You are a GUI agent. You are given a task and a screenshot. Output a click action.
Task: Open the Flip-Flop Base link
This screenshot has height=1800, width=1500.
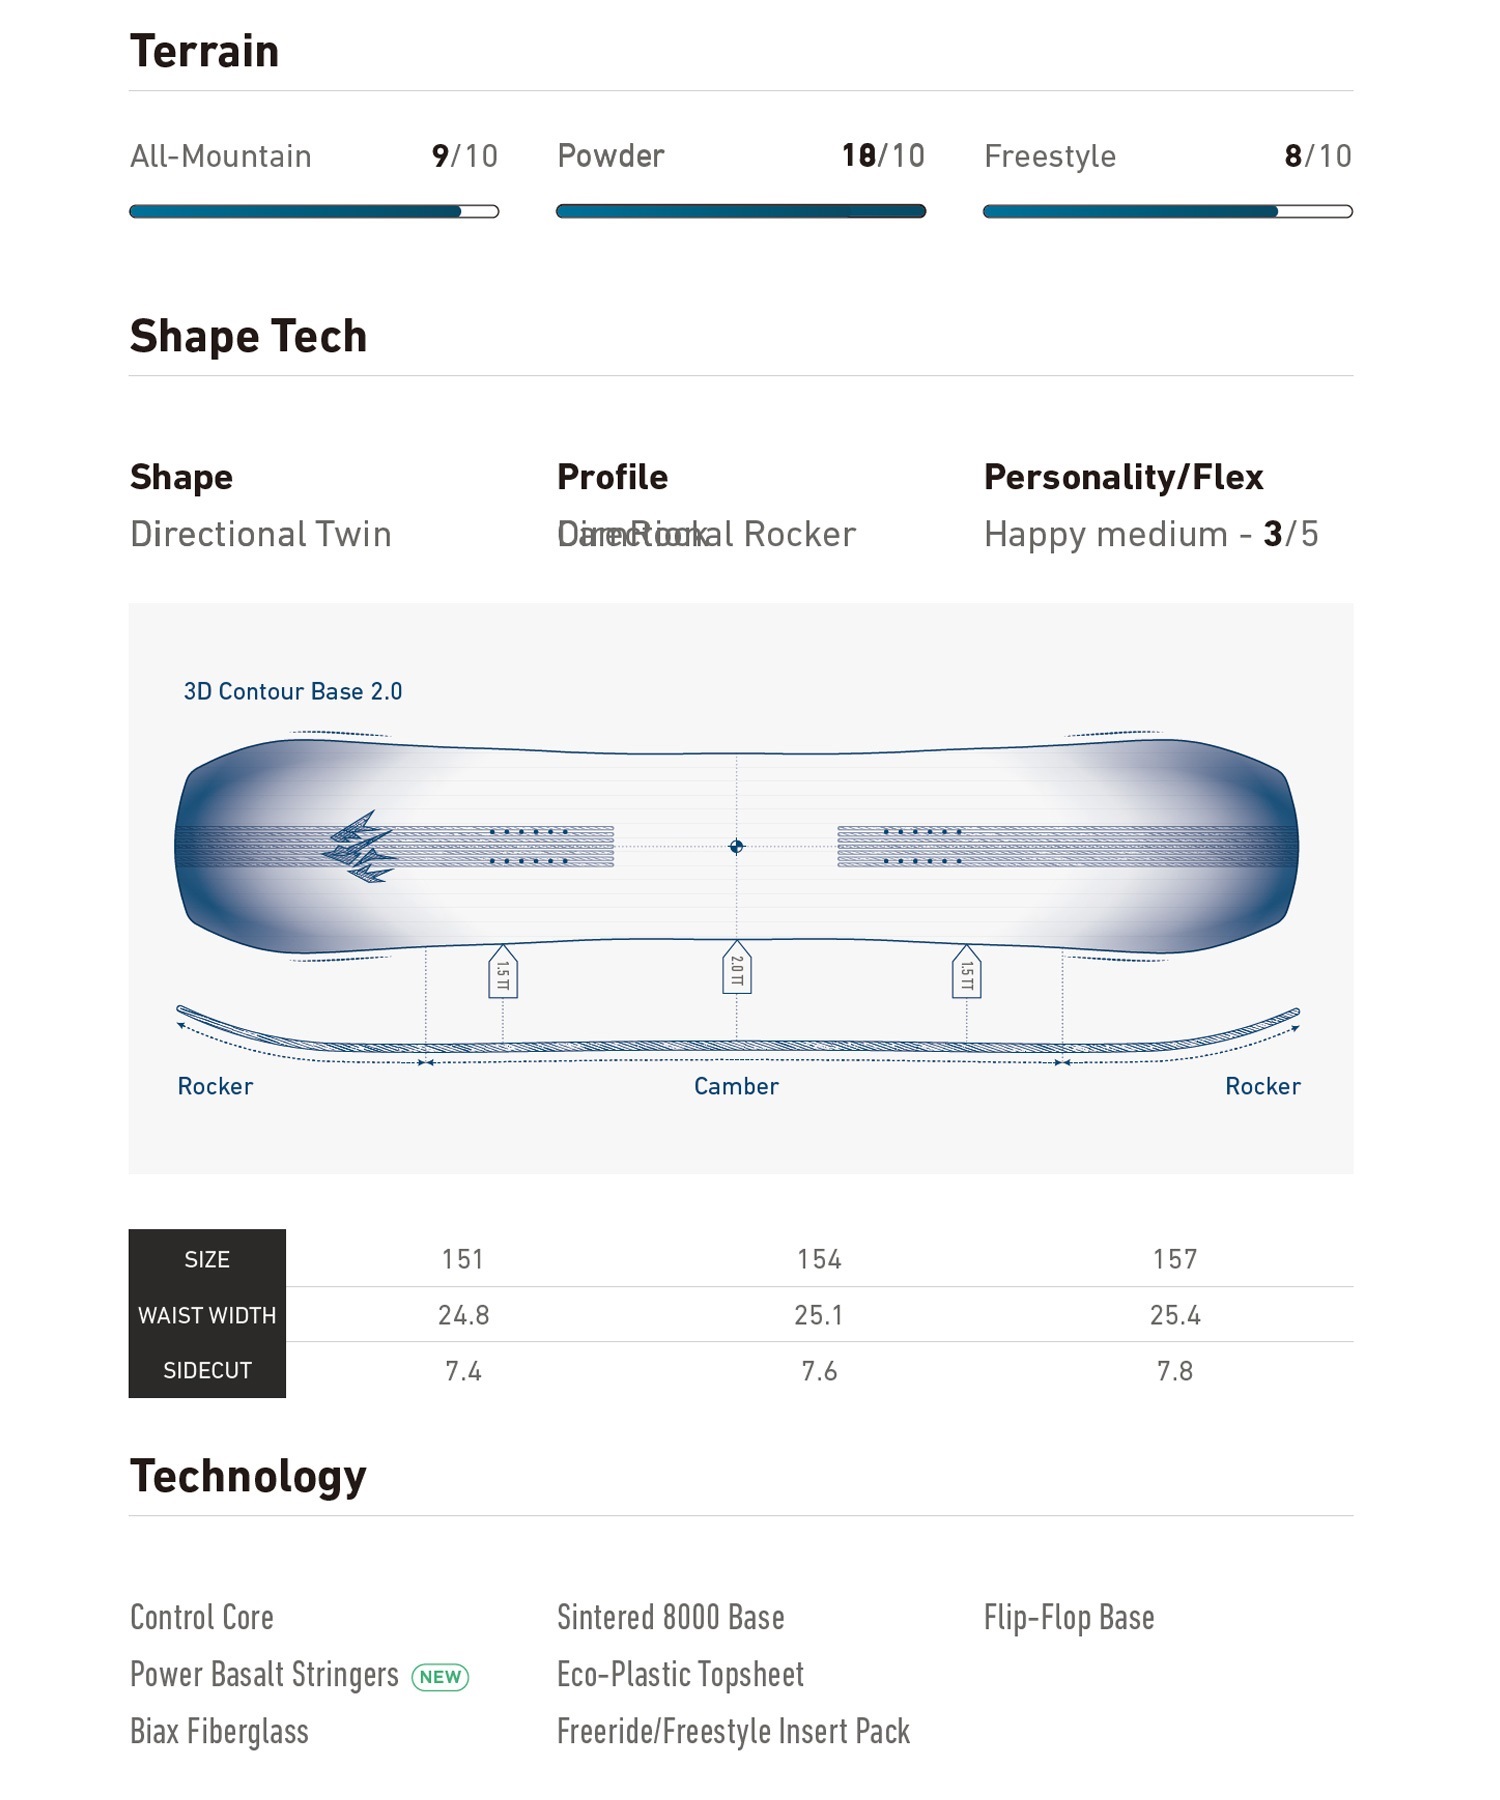click(1069, 1617)
